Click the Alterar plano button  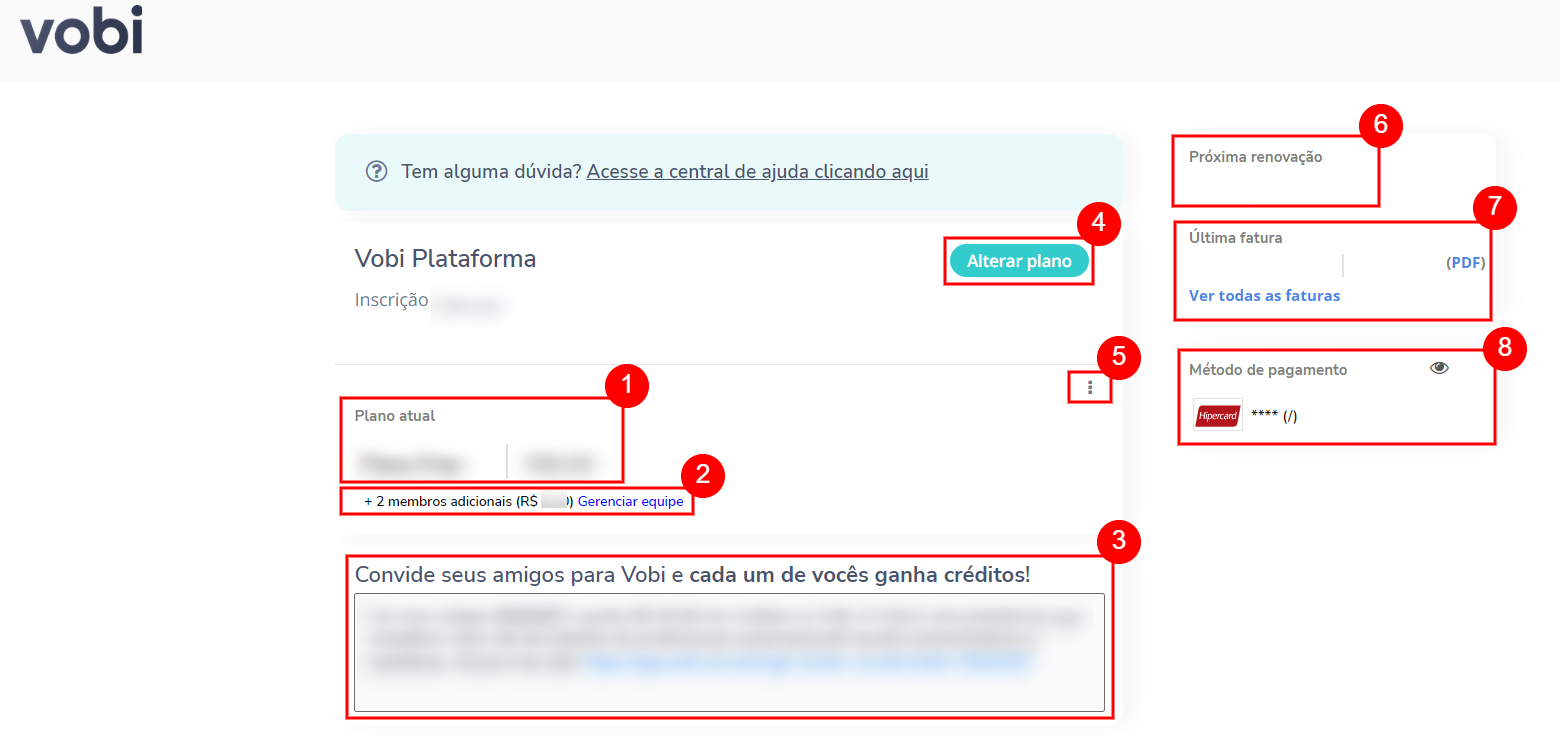[x=1019, y=261]
